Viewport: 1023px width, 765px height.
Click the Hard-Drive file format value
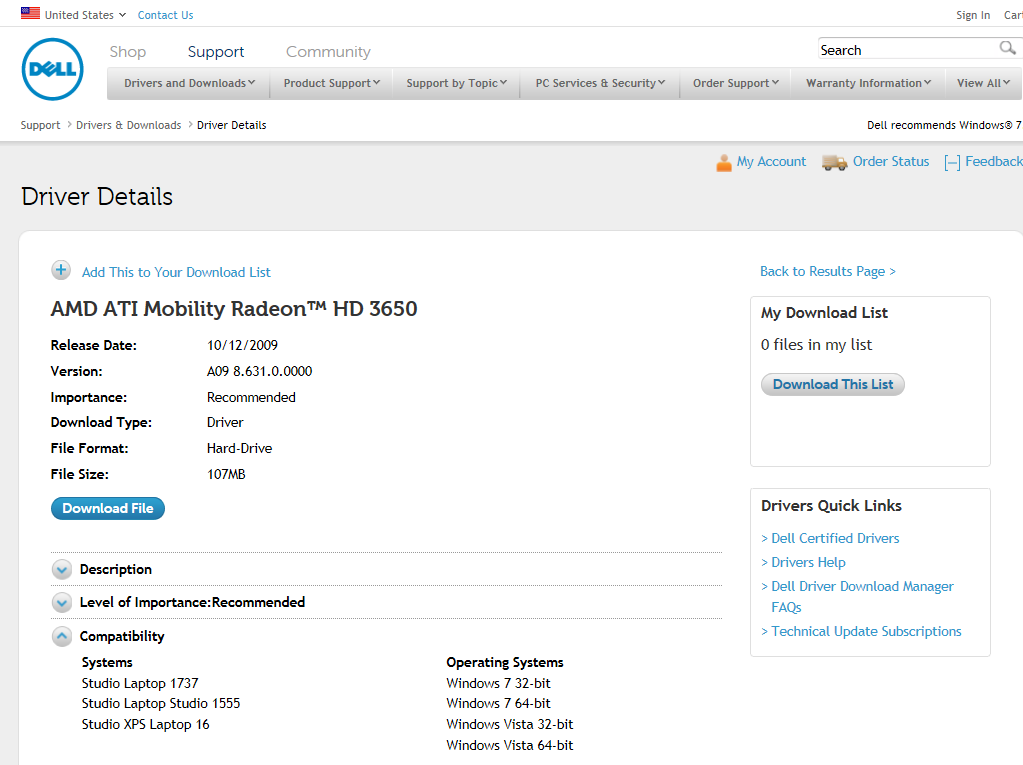click(x=239, y=449)
